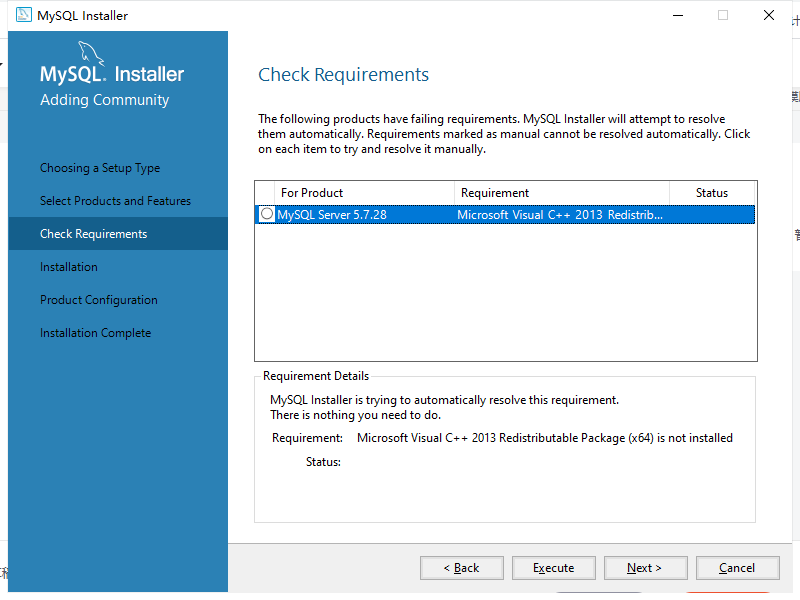Viewport: 800px width, 600px height.
Task: Click the 'Status' column header
Action: coord(711,192)
